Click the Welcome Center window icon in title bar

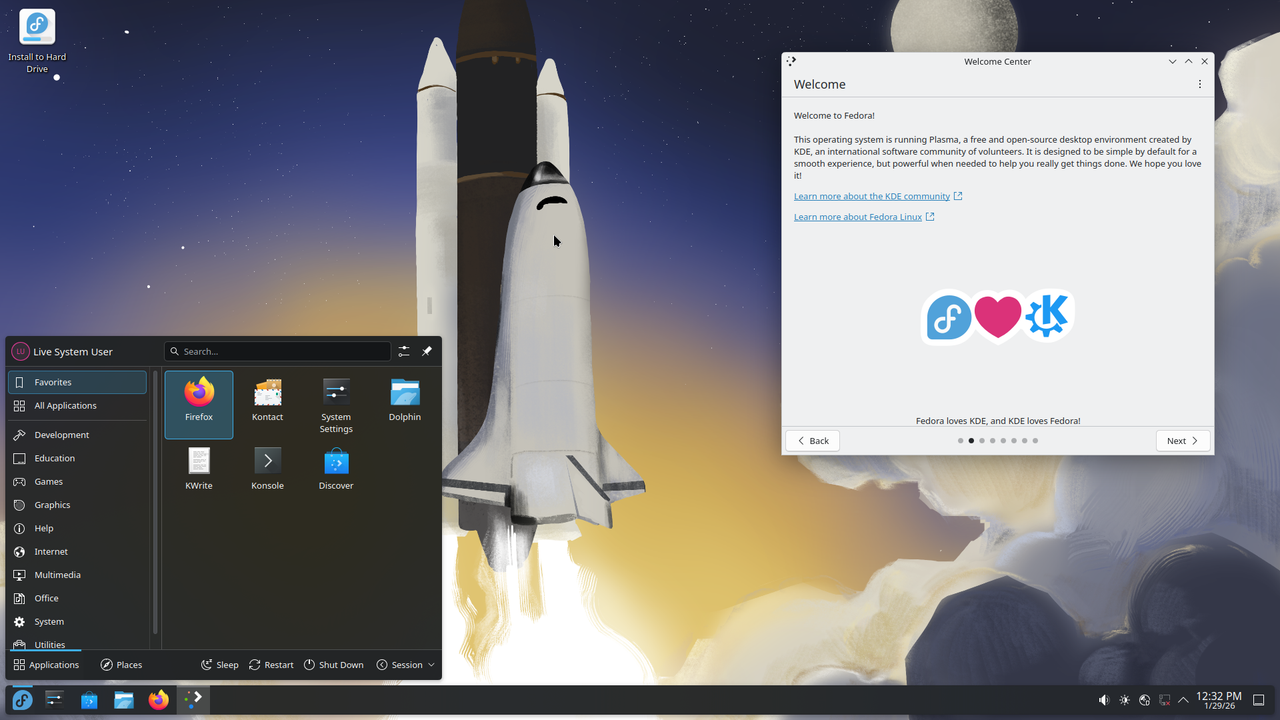791,61
